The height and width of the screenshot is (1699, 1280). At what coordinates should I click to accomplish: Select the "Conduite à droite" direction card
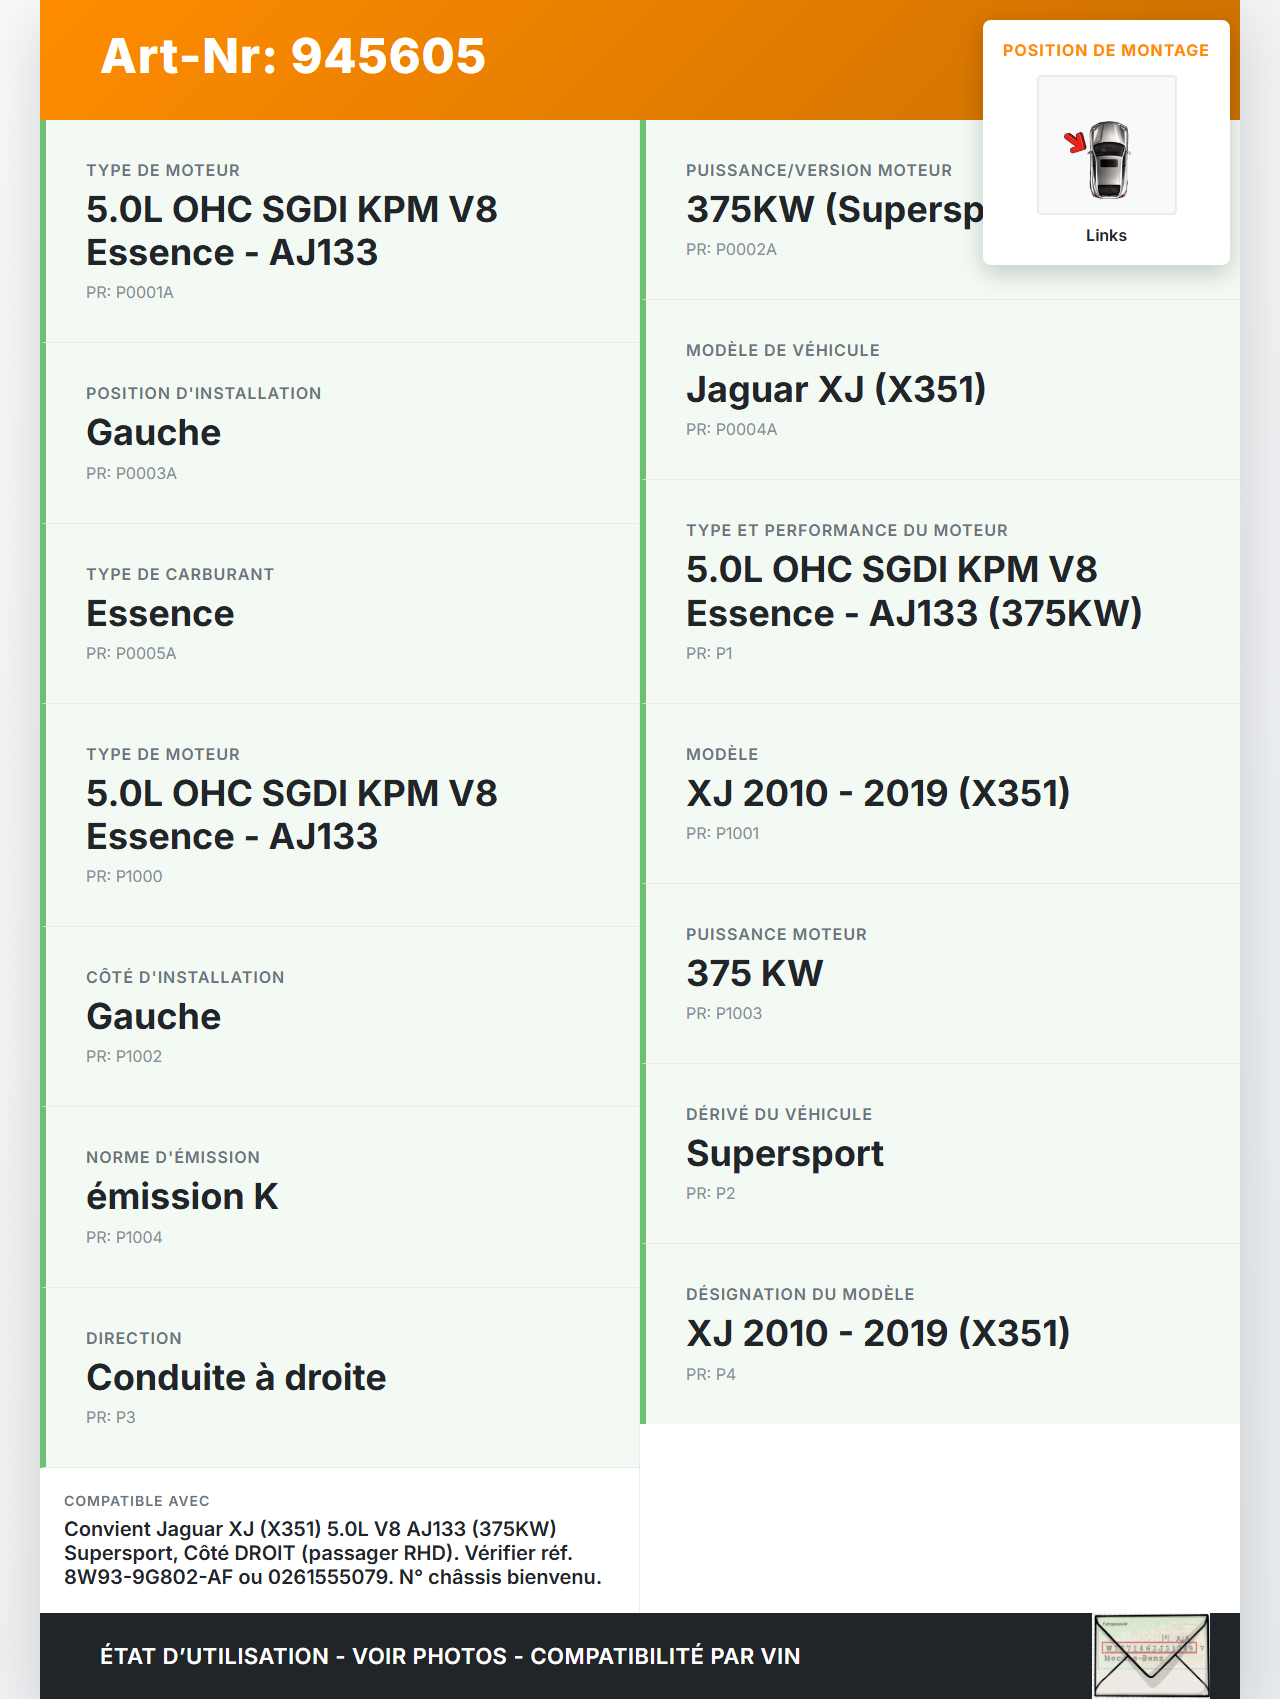[x=340, y=1377]
